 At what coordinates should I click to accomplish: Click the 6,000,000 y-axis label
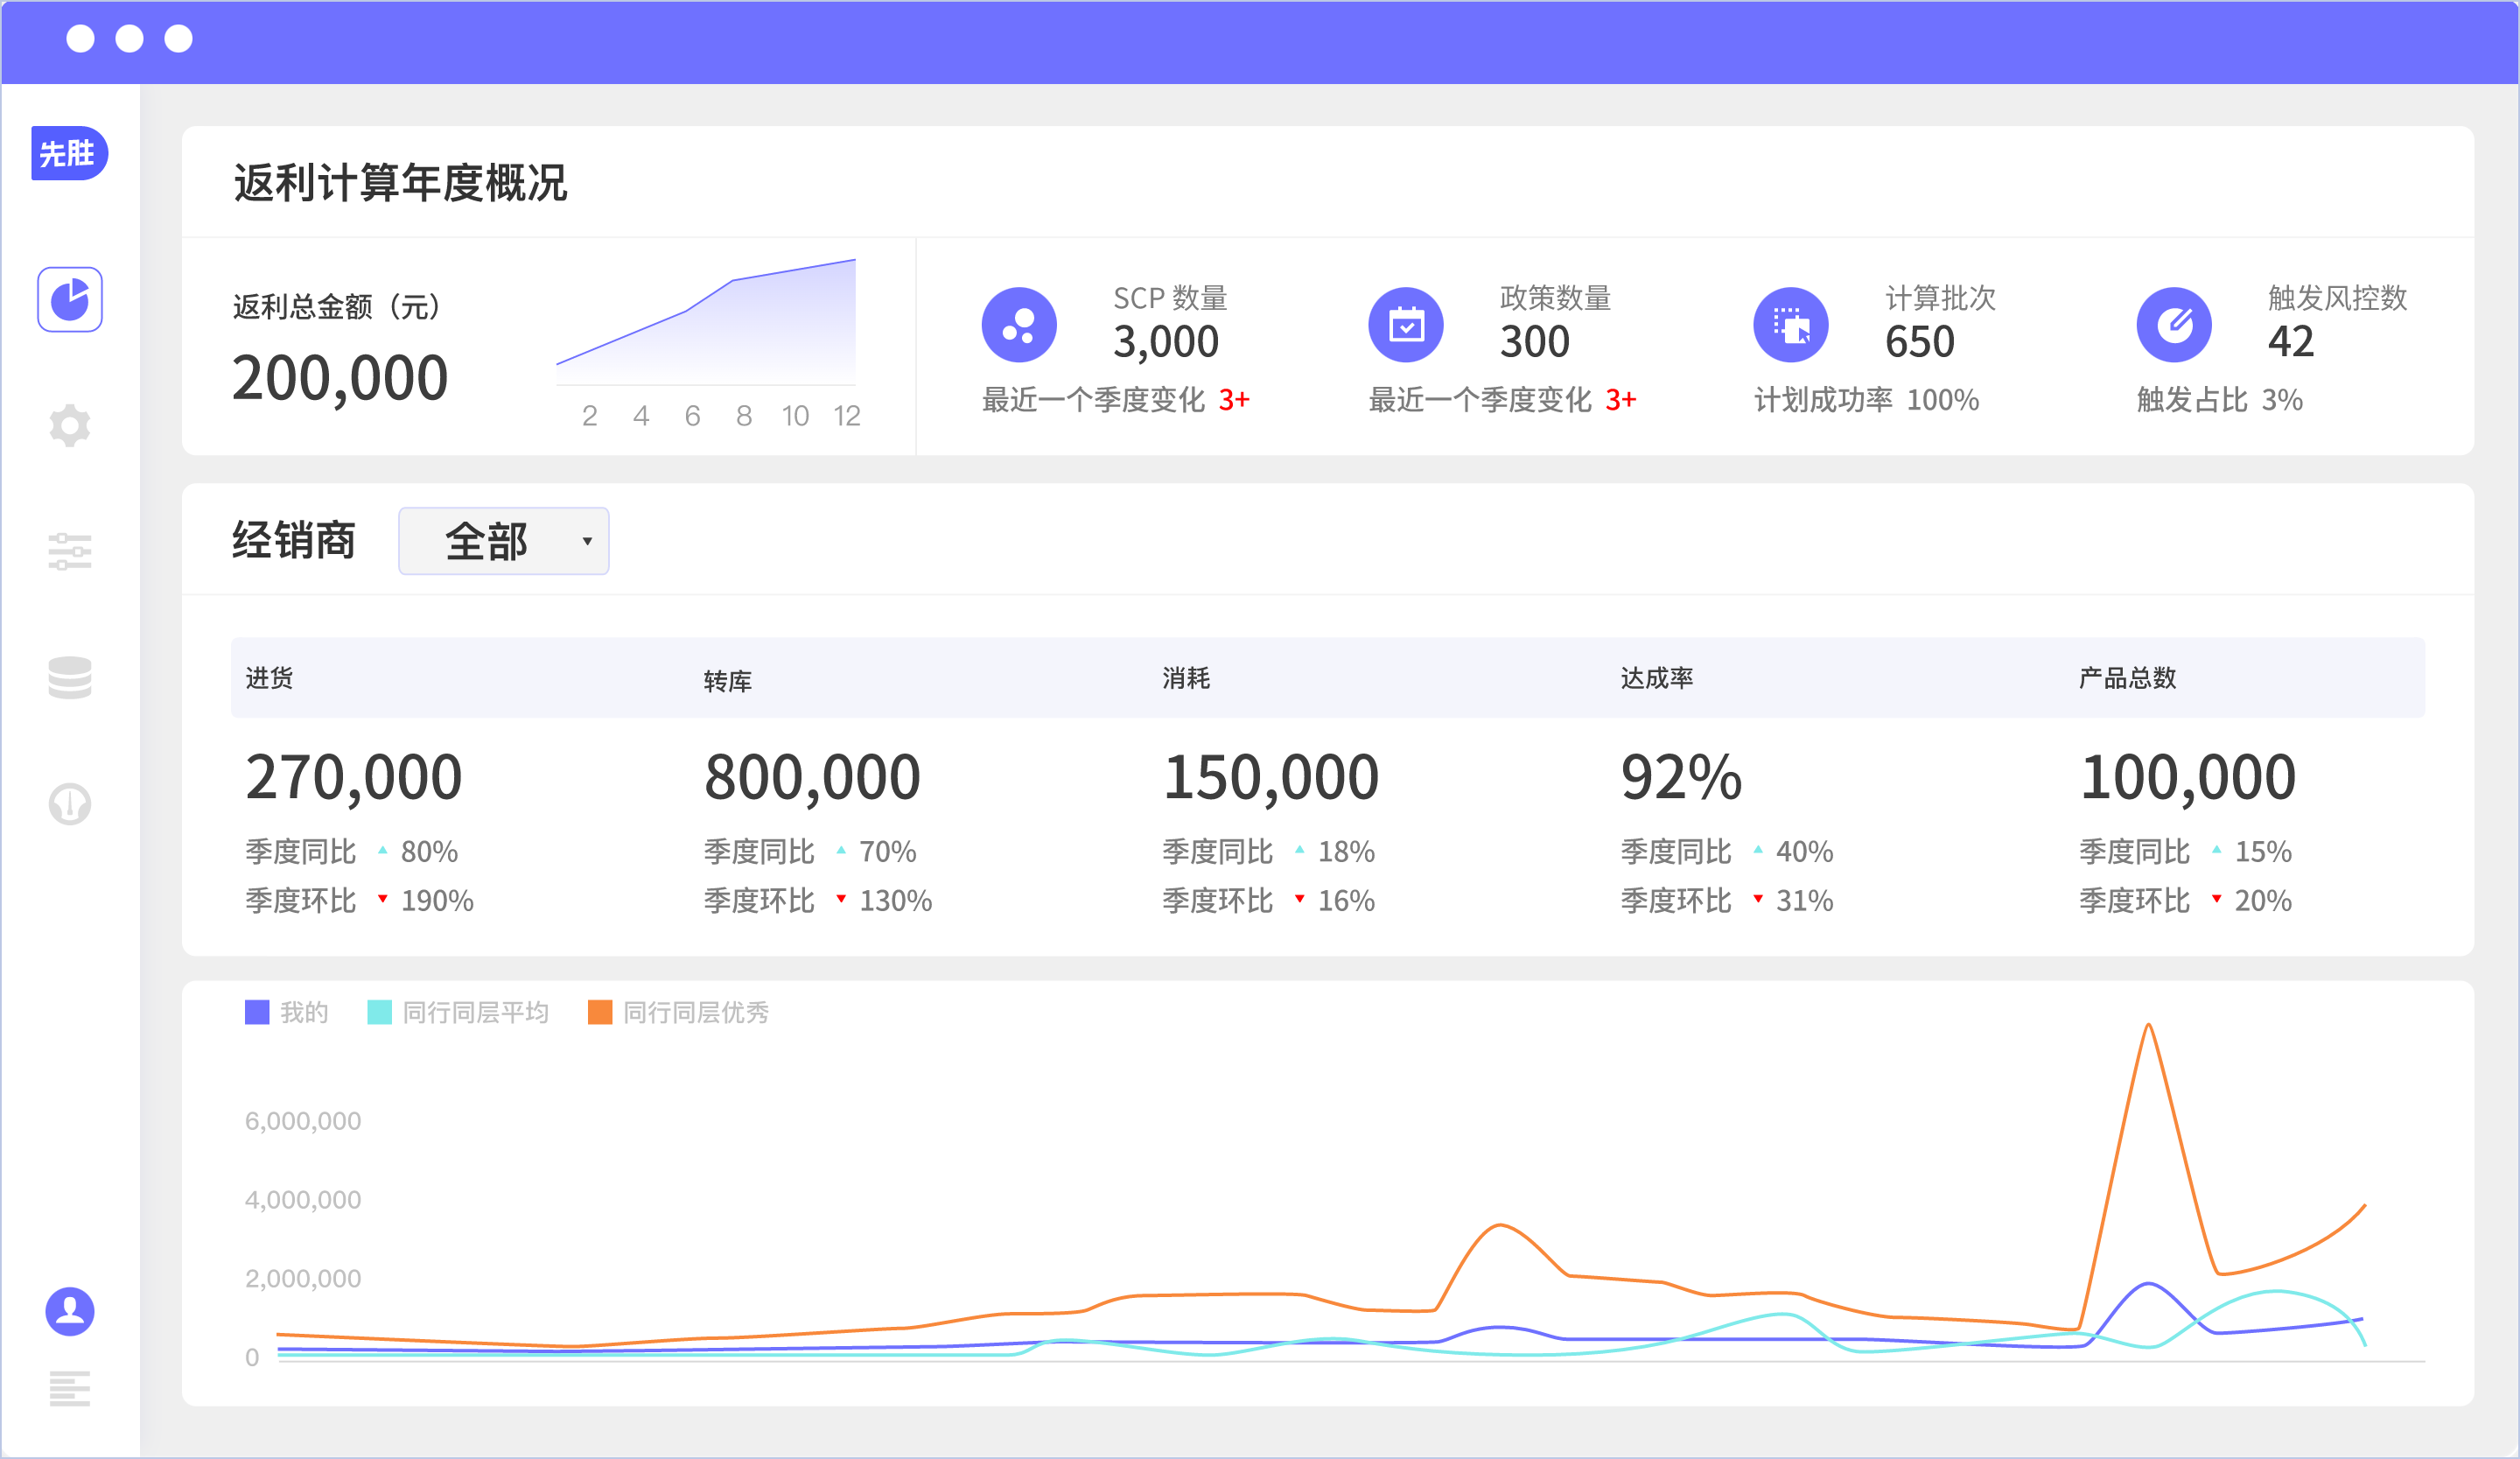pos(303,1121)
